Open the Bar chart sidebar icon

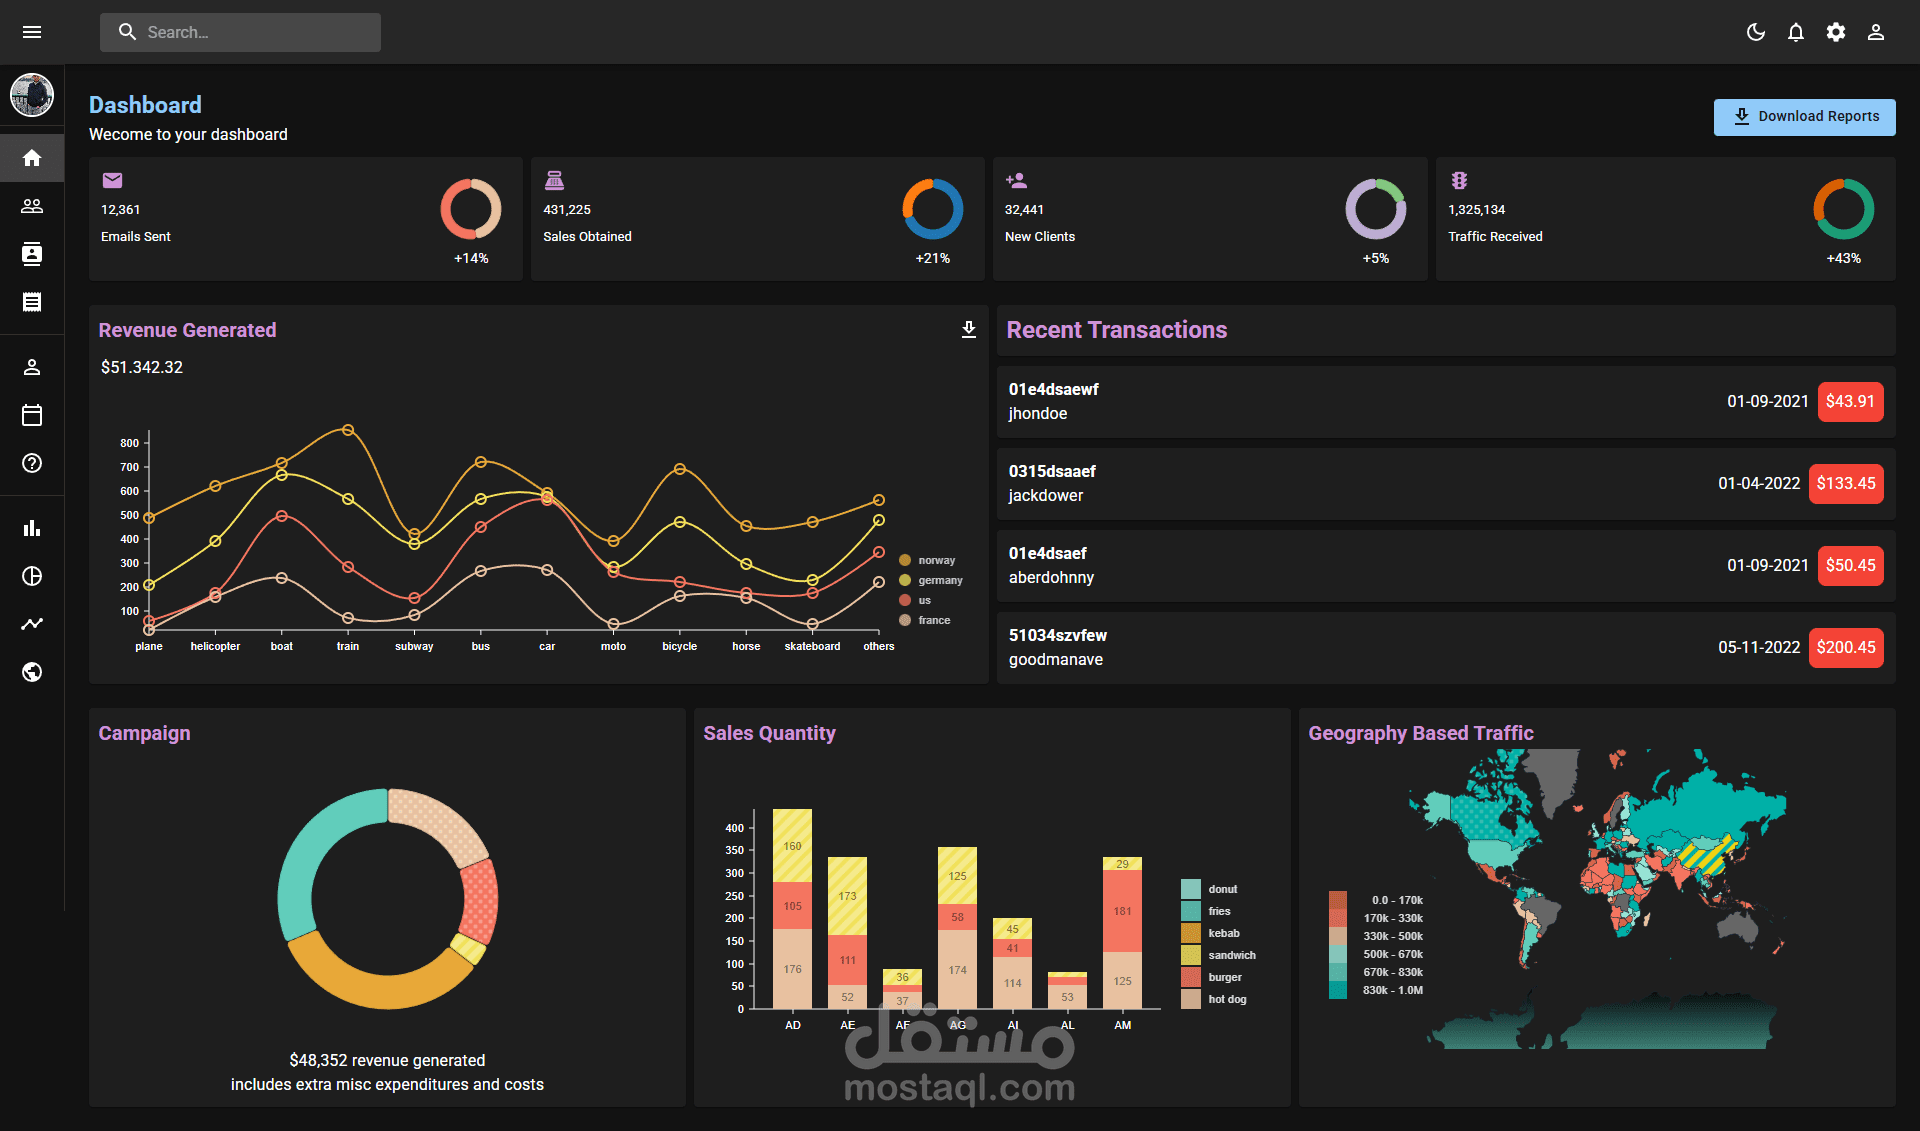coord(32,527)
